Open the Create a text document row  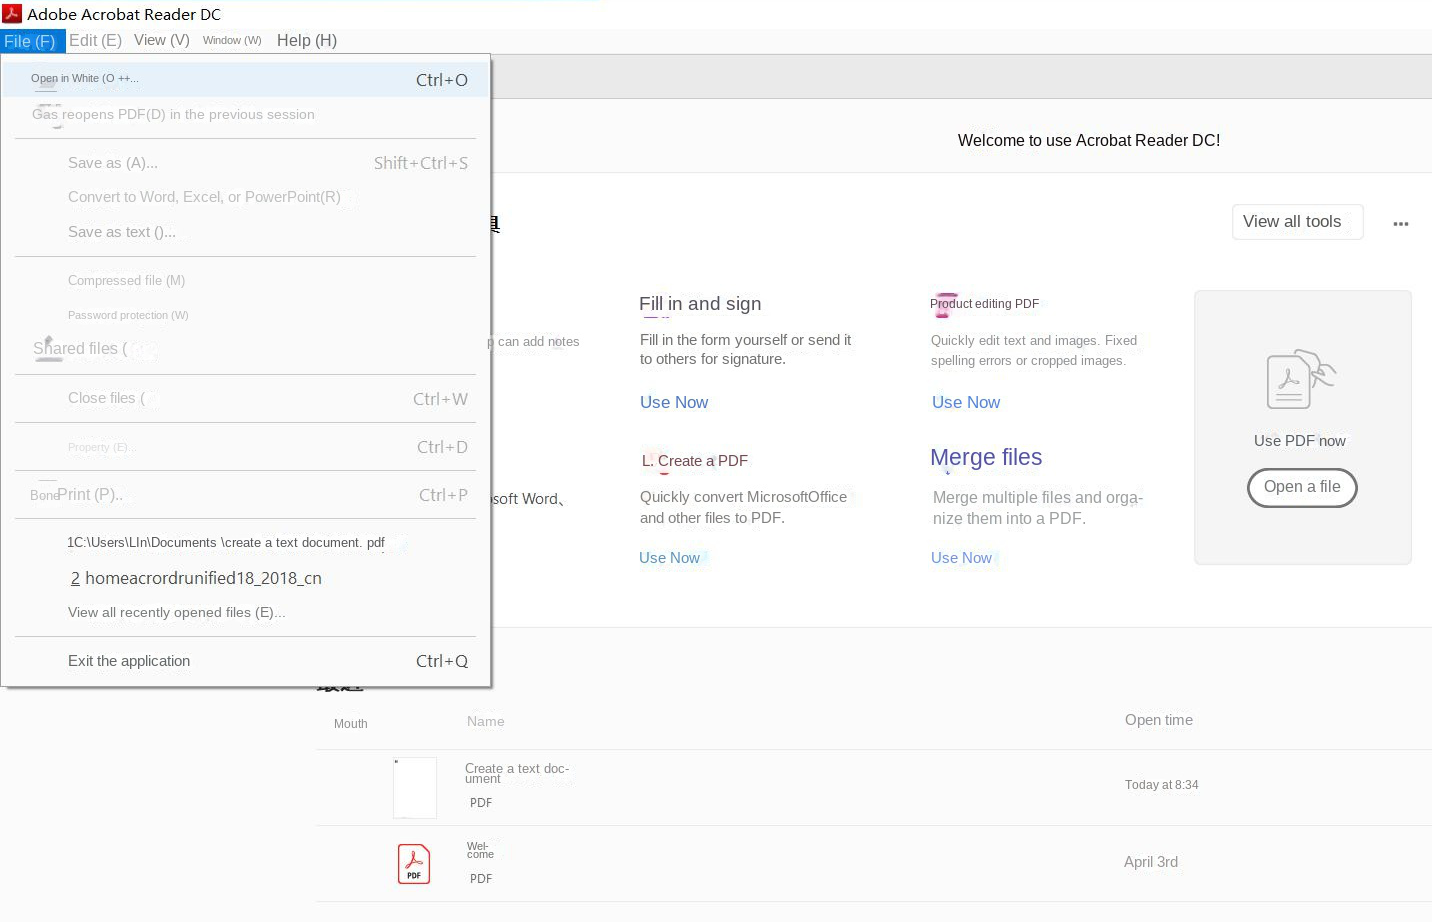[874, 788]
